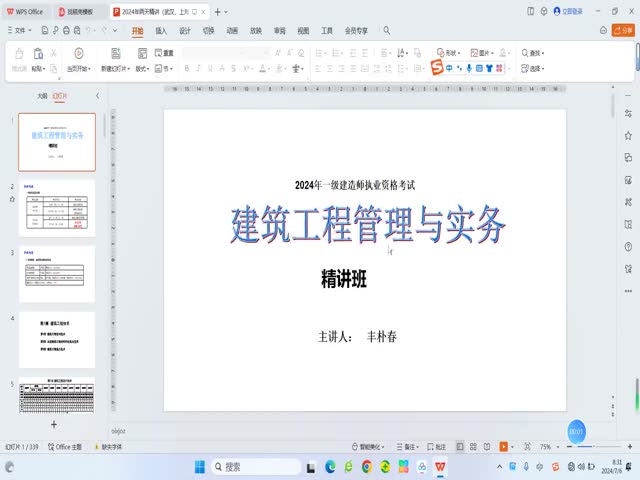
Task: Open the Paste 粘贴 dropdown arrow
Action: coord(44,69)
